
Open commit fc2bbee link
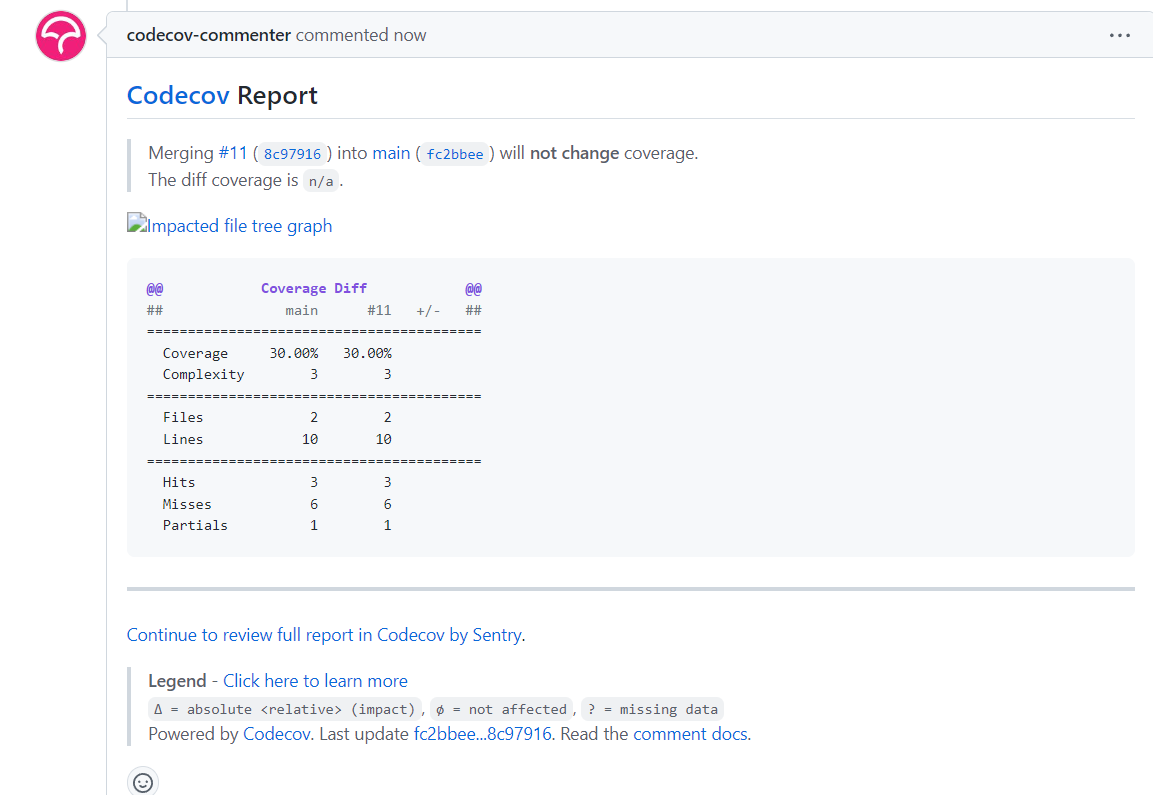(455, 154)
